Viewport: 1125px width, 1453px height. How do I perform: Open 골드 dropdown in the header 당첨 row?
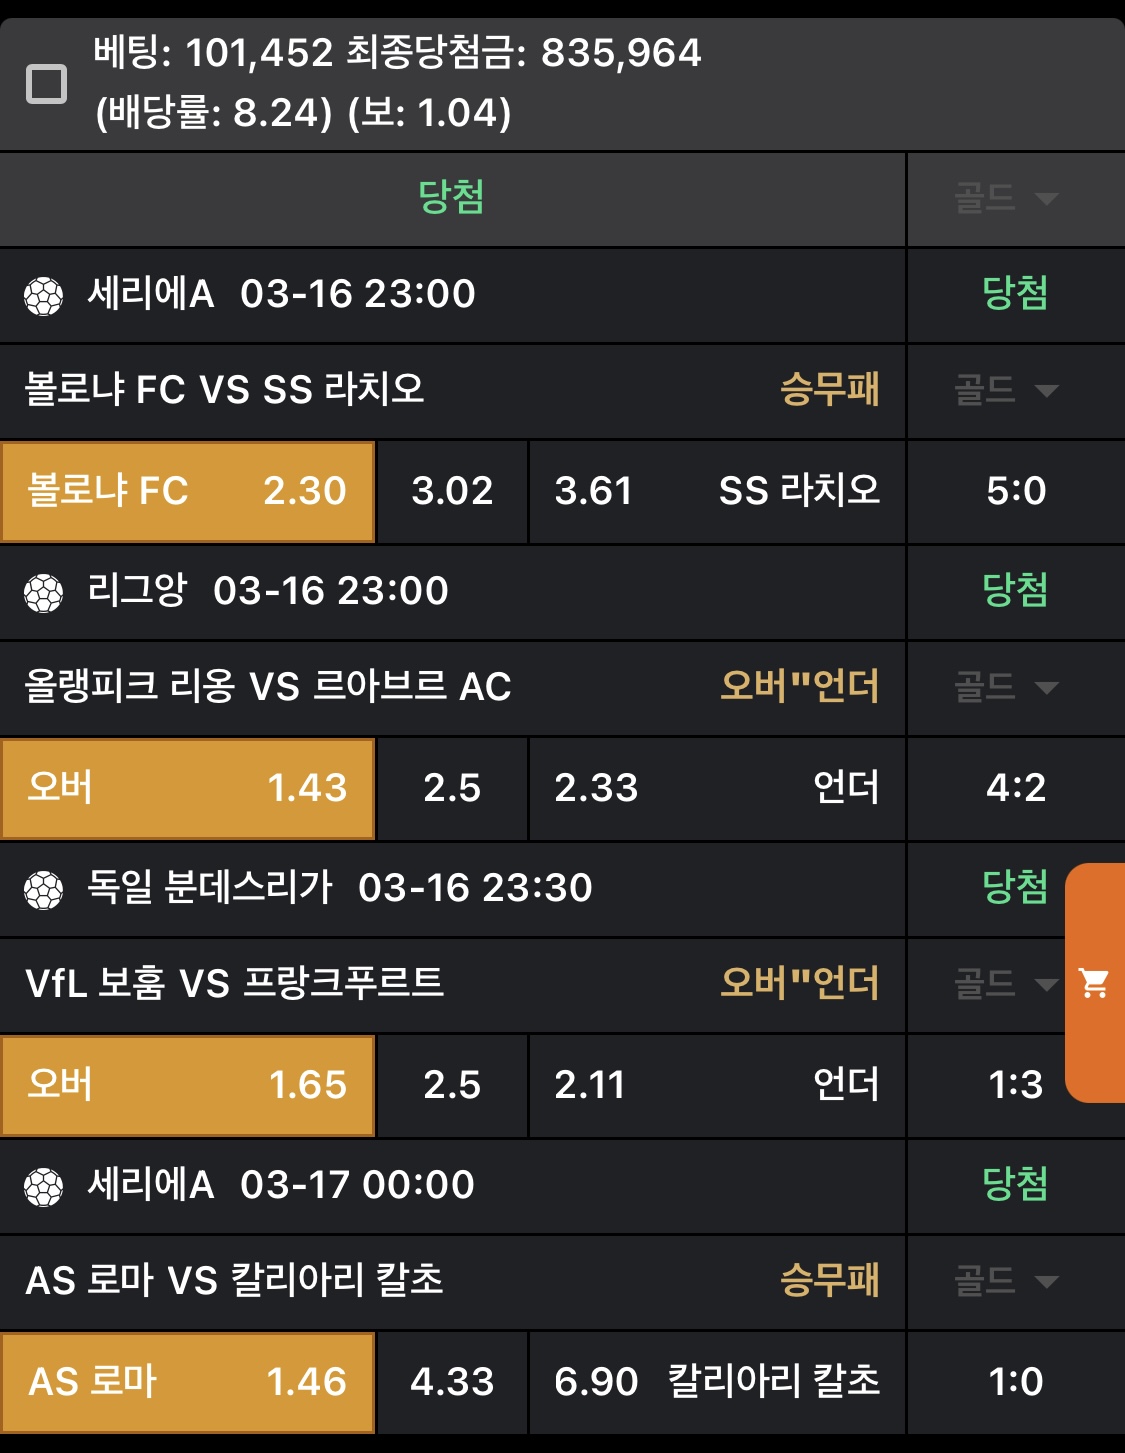point(1006,198)
